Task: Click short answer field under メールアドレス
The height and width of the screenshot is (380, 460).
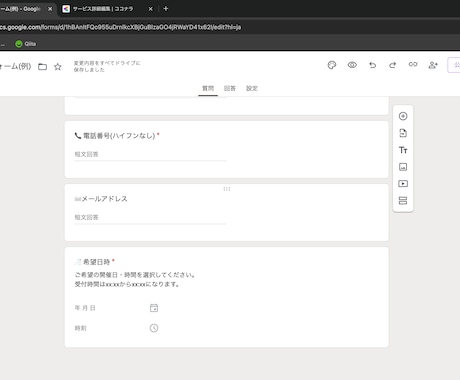Action: [x=150, y=217]
